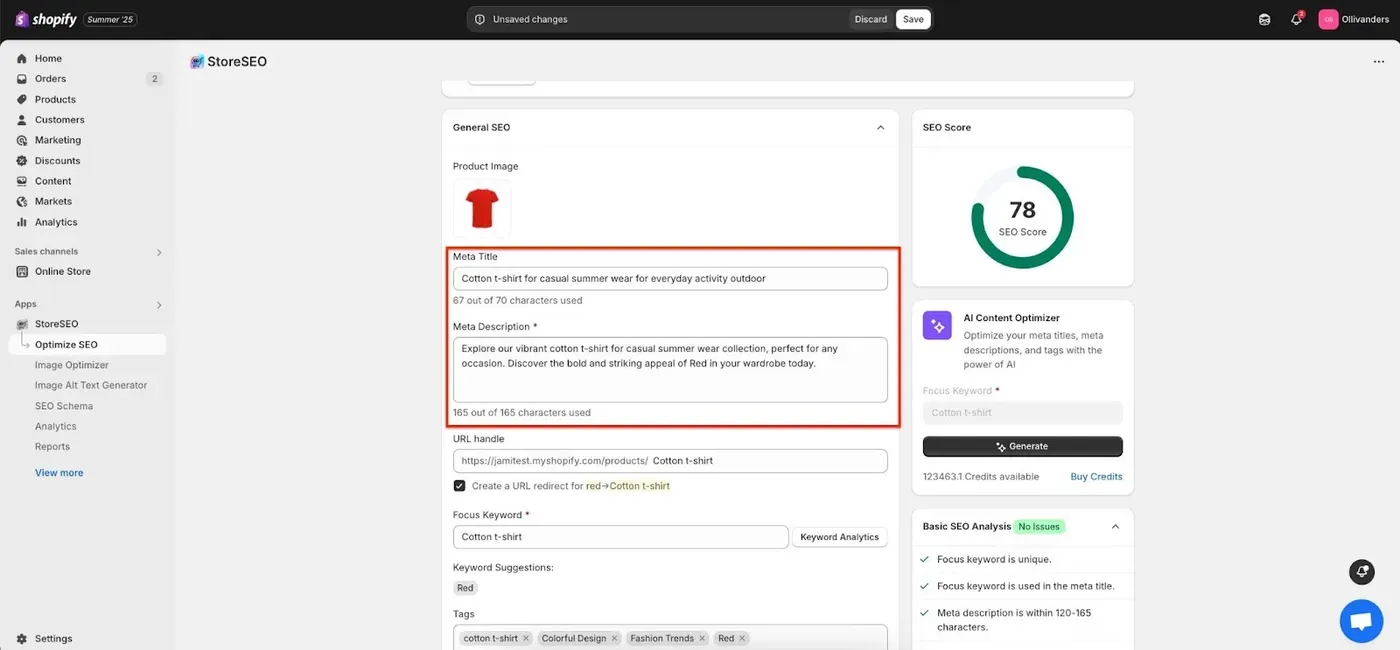Click the Generate button

click(x=1022, y=446)
